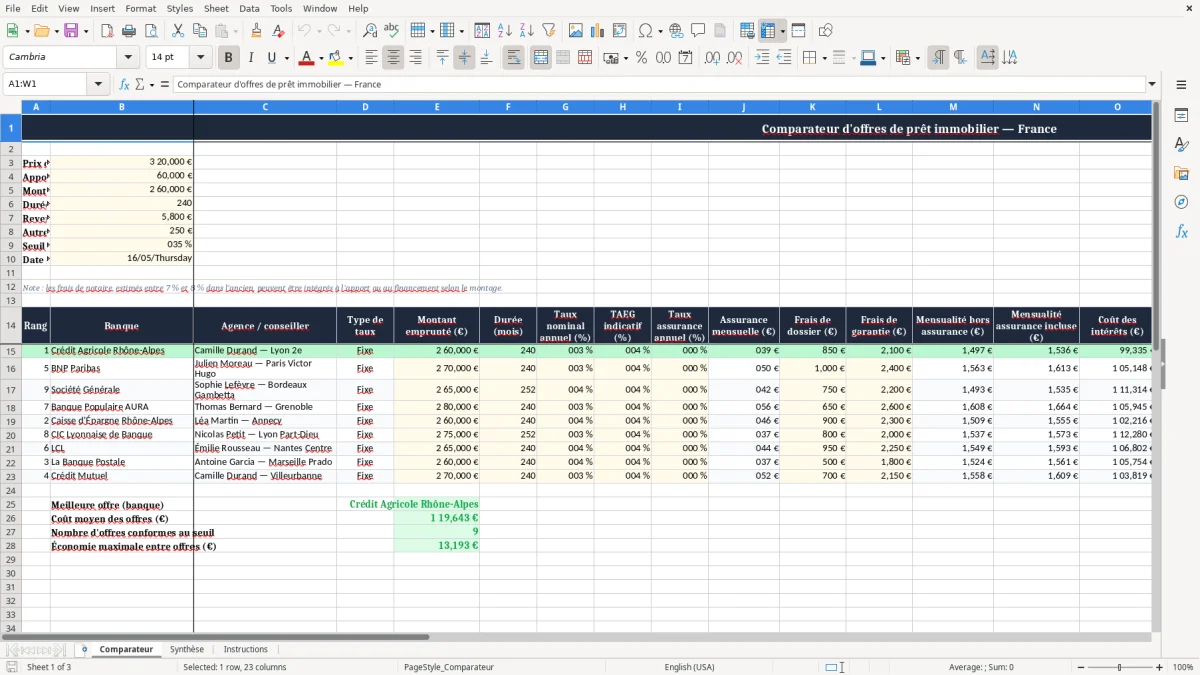Toggle Italic formatting
This screenshot has width=1200, height=675.
[251, 58]
